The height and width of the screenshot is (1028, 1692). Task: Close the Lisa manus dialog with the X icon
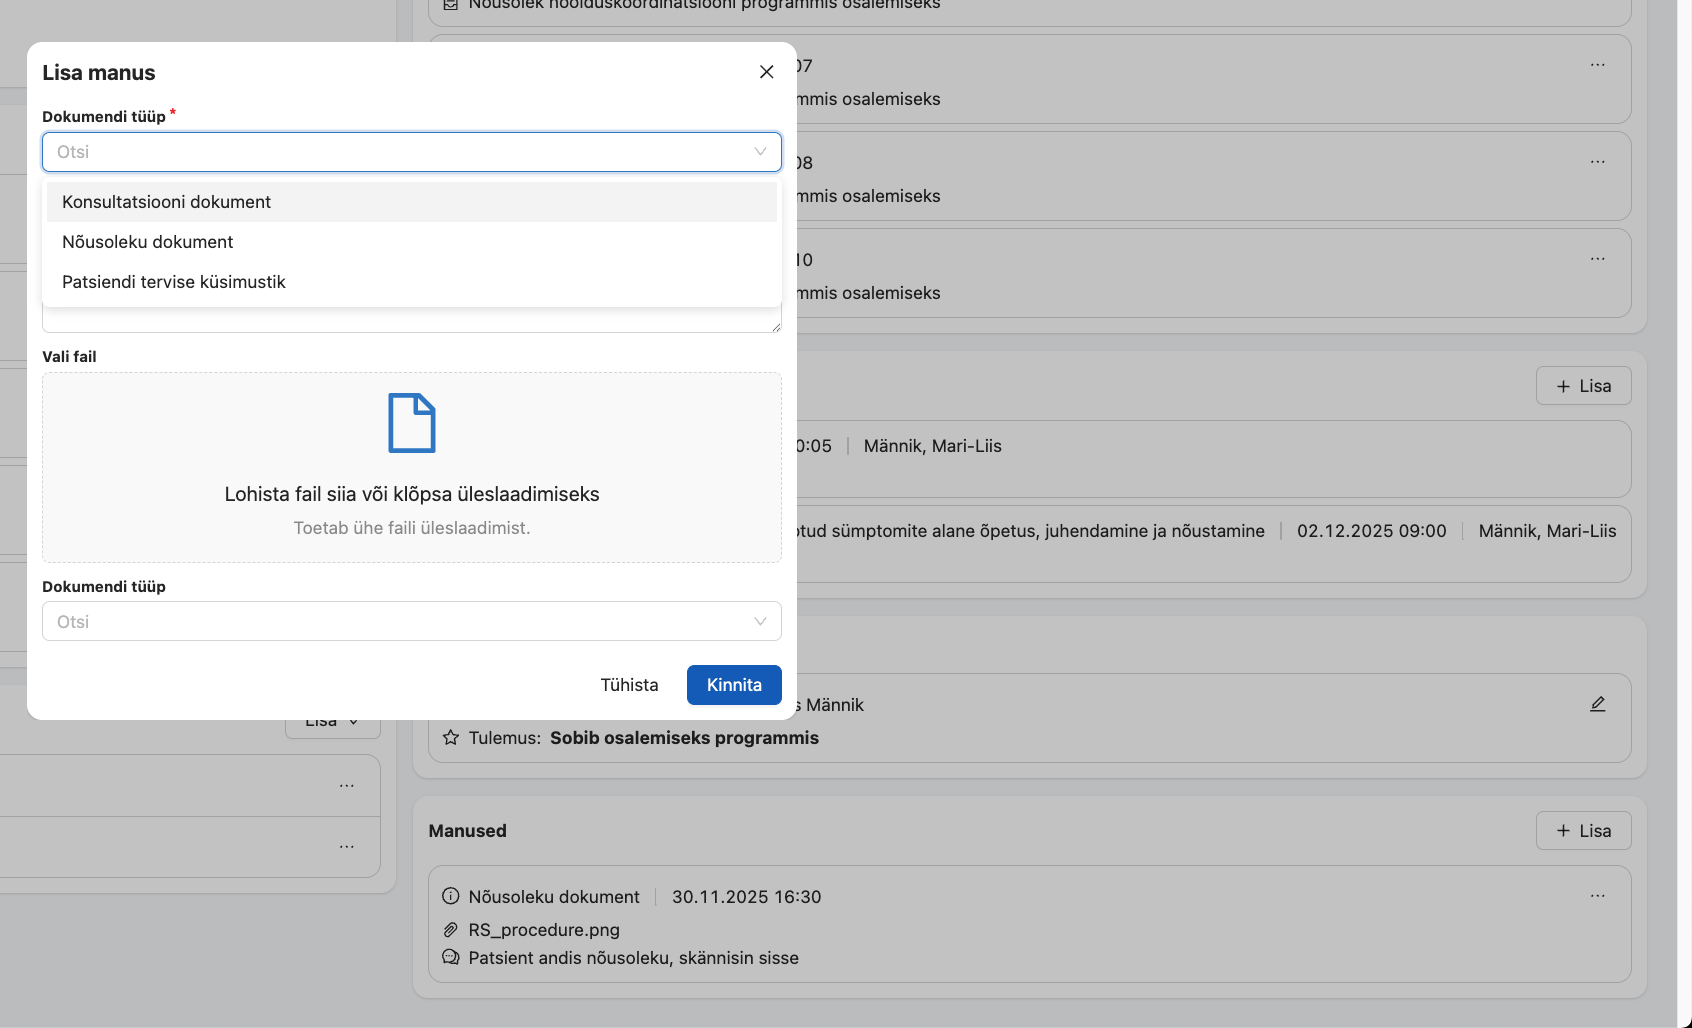766,71
